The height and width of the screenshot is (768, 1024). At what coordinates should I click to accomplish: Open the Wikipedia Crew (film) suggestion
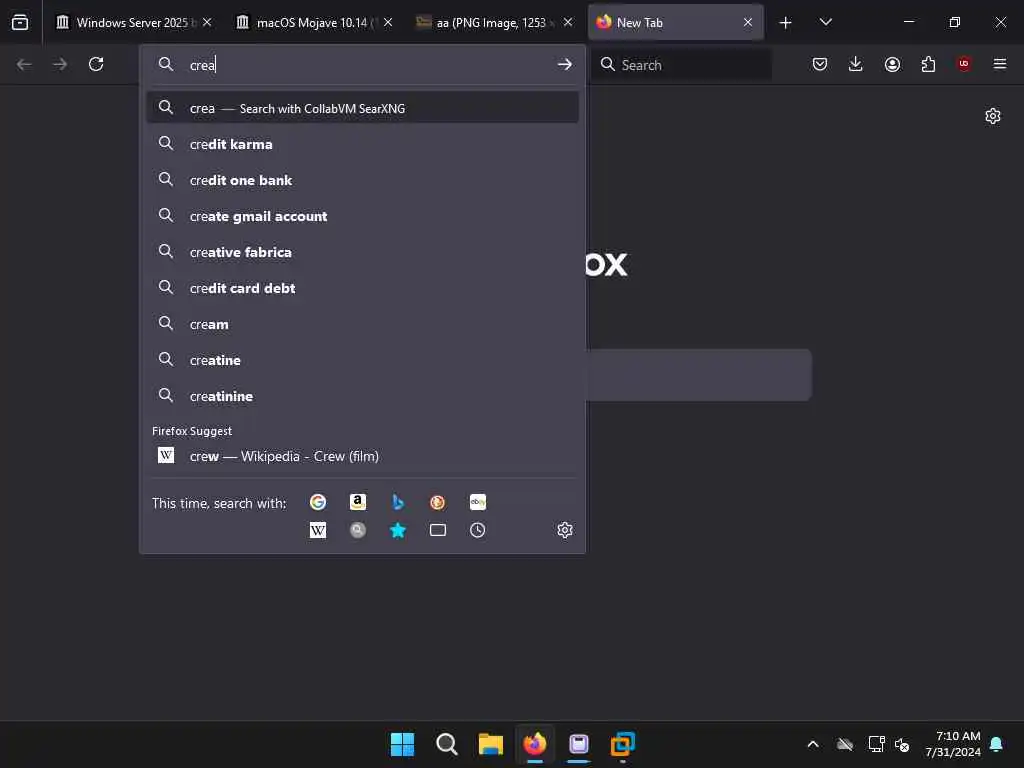363,456
